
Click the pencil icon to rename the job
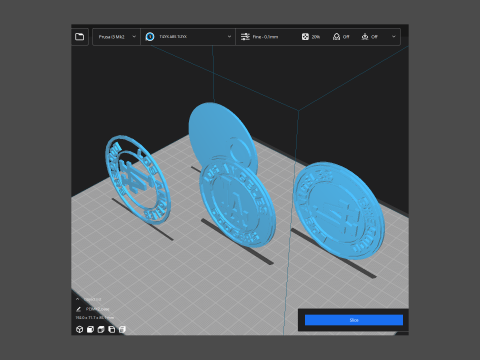click(79, 309)
